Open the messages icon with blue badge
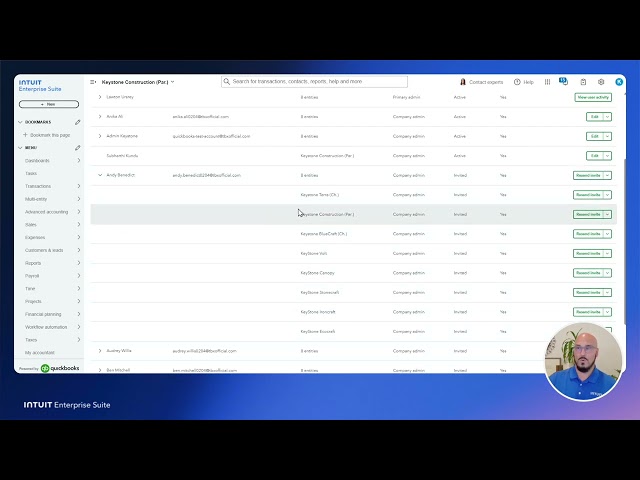 (564, 81)
